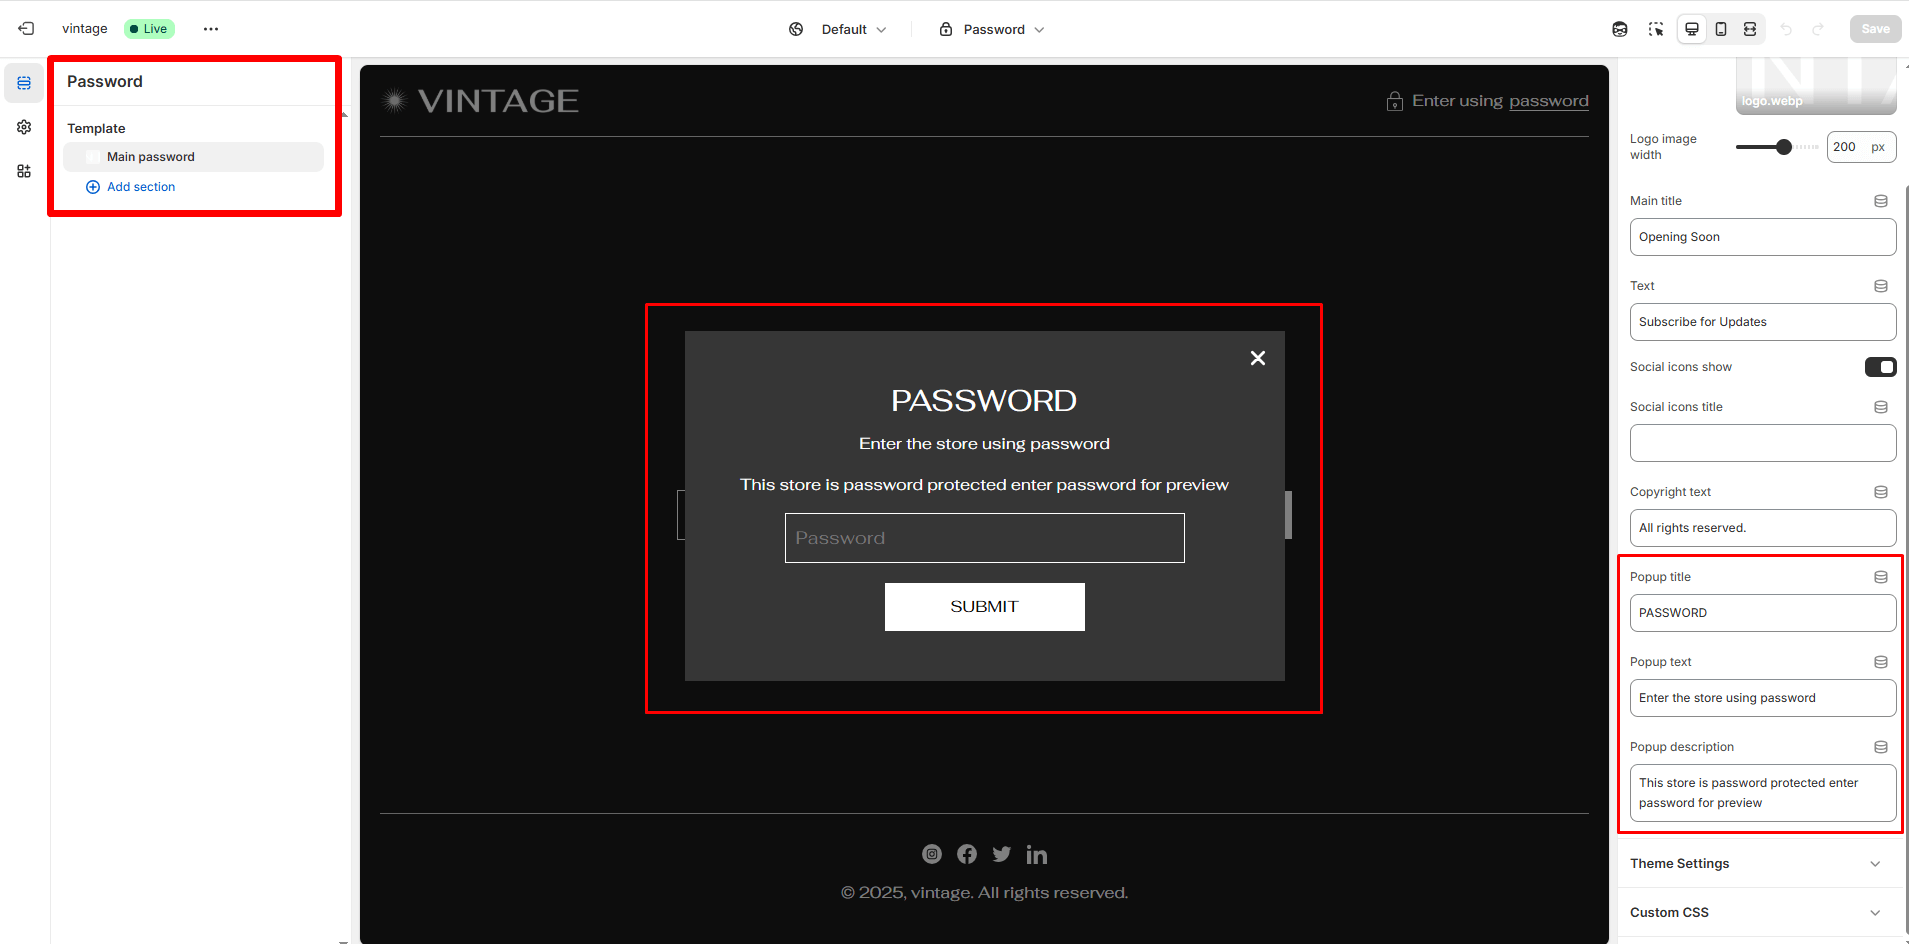1909x944 pixels.
Task: Click the Popup title input field
Action: 1762,613
